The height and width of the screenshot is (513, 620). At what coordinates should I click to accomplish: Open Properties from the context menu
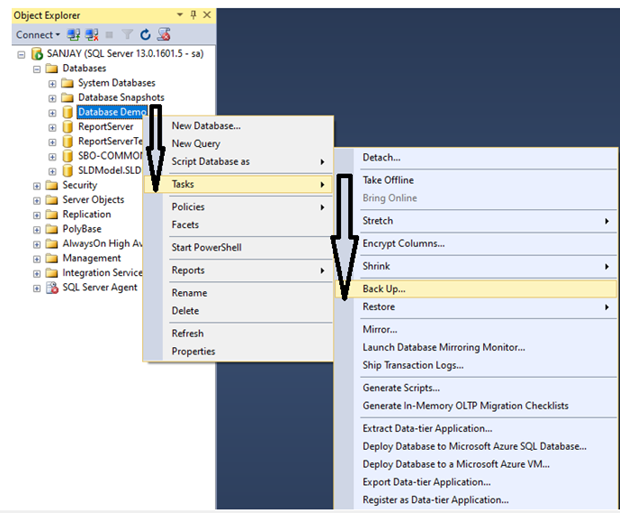(239, 351)
